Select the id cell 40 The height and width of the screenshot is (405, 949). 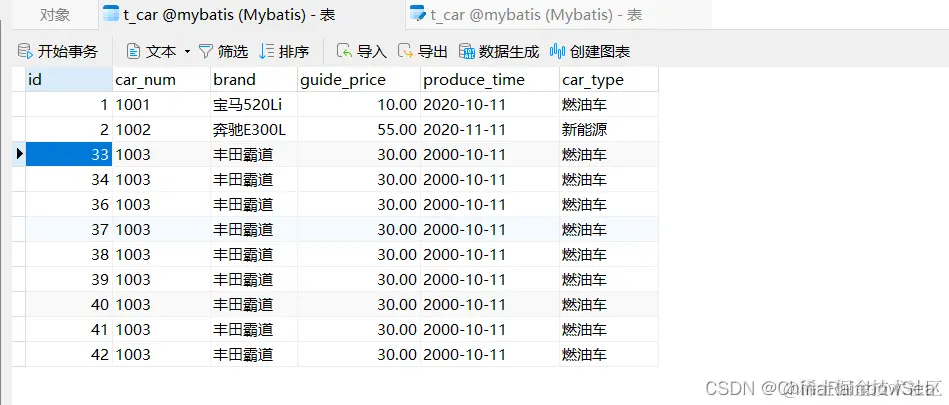pyautogui.click(x=68, y=305)
